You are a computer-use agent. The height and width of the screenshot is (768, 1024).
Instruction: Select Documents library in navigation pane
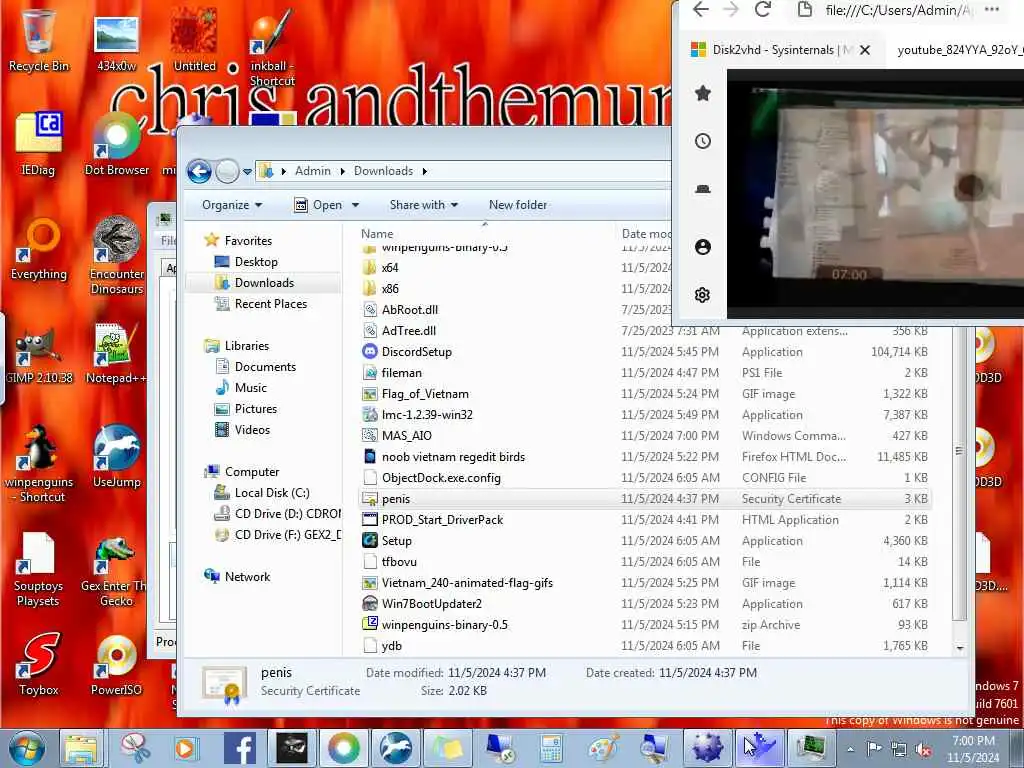pos(265,367)
